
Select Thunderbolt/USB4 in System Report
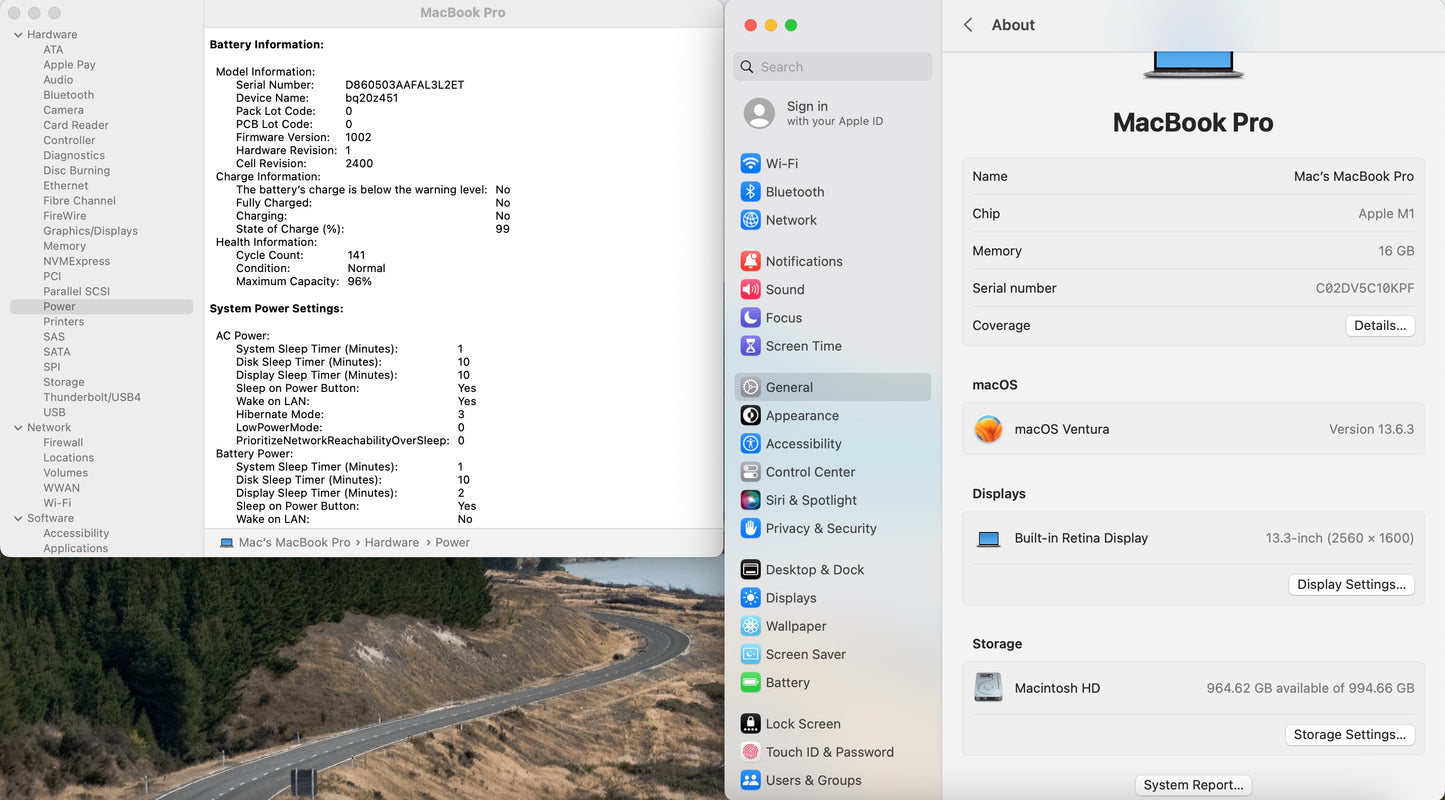91,397
